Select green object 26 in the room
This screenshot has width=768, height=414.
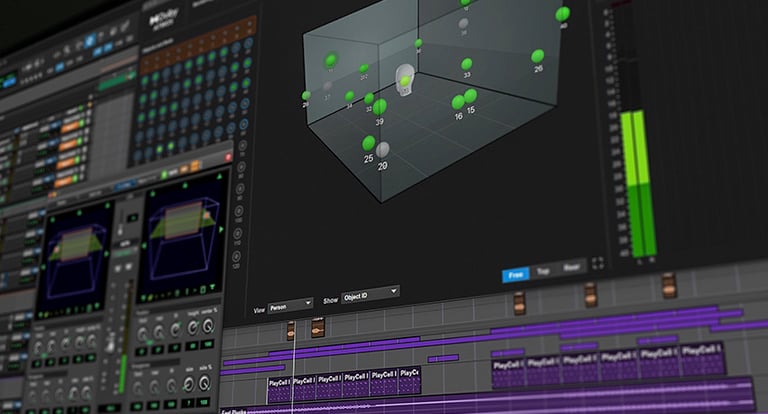point(538,56)
